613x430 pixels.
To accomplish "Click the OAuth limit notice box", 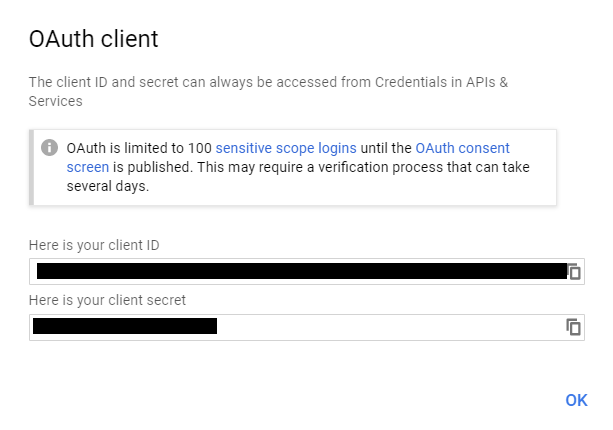I will coord(293,167).
